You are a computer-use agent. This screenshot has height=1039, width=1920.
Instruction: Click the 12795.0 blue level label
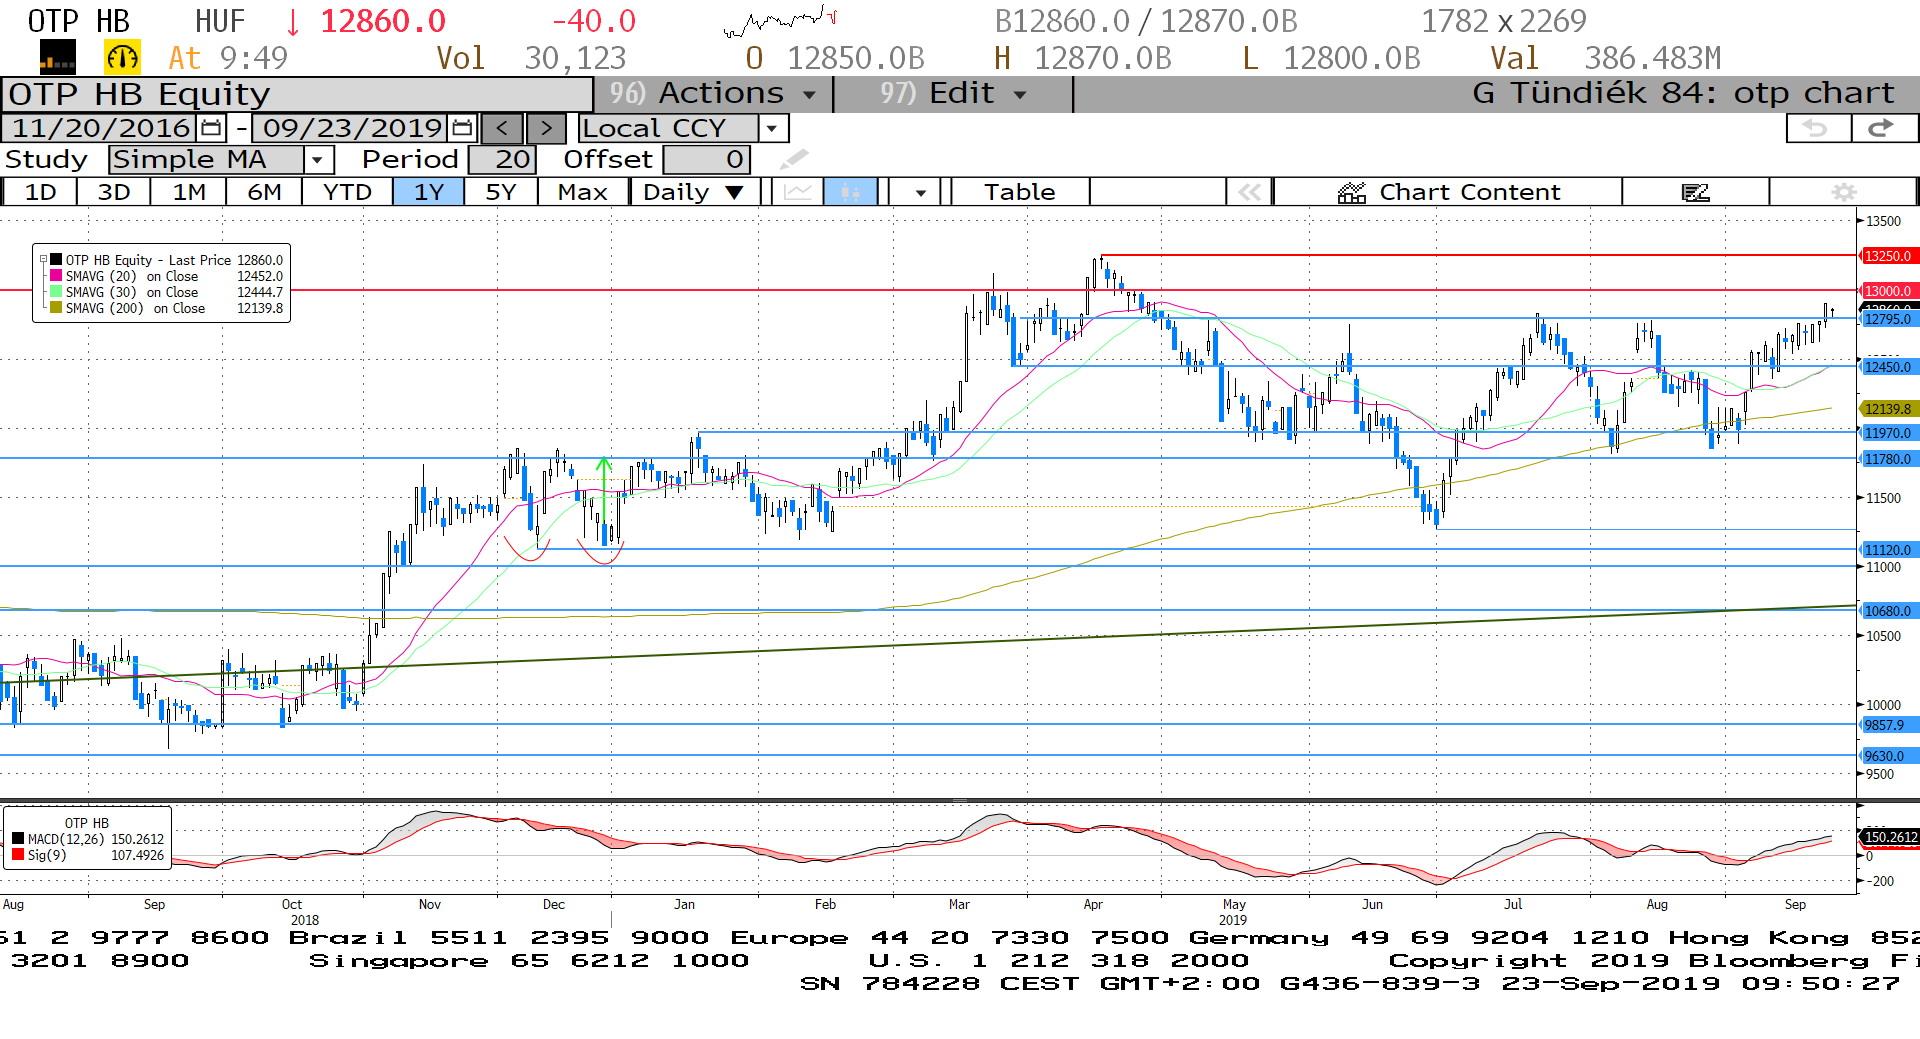1888,319
